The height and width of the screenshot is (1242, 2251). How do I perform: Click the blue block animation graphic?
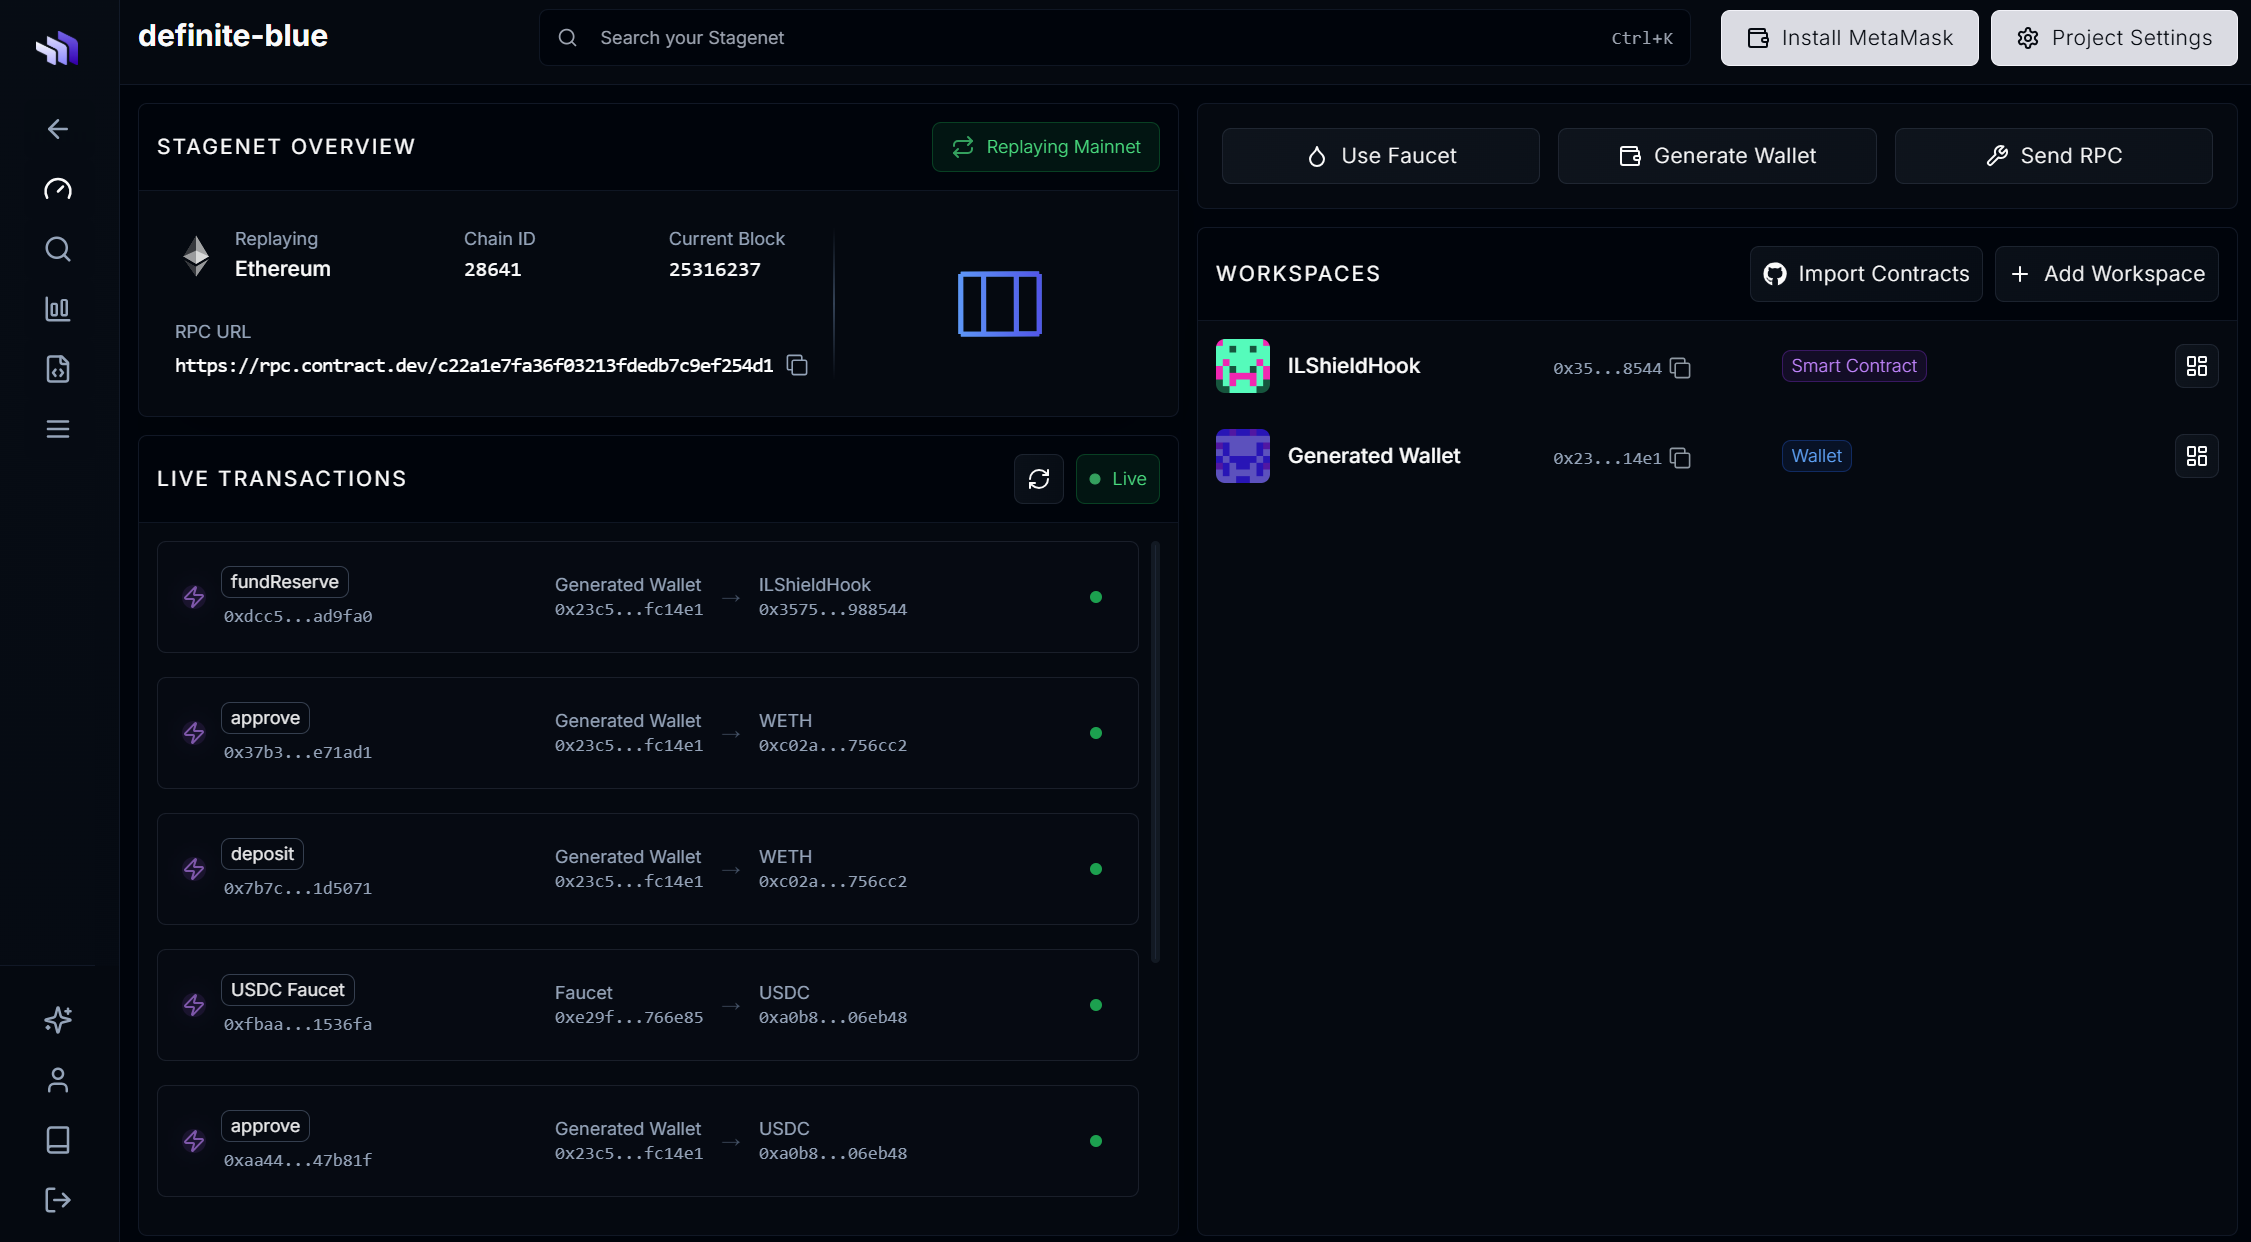point(1000,304)
